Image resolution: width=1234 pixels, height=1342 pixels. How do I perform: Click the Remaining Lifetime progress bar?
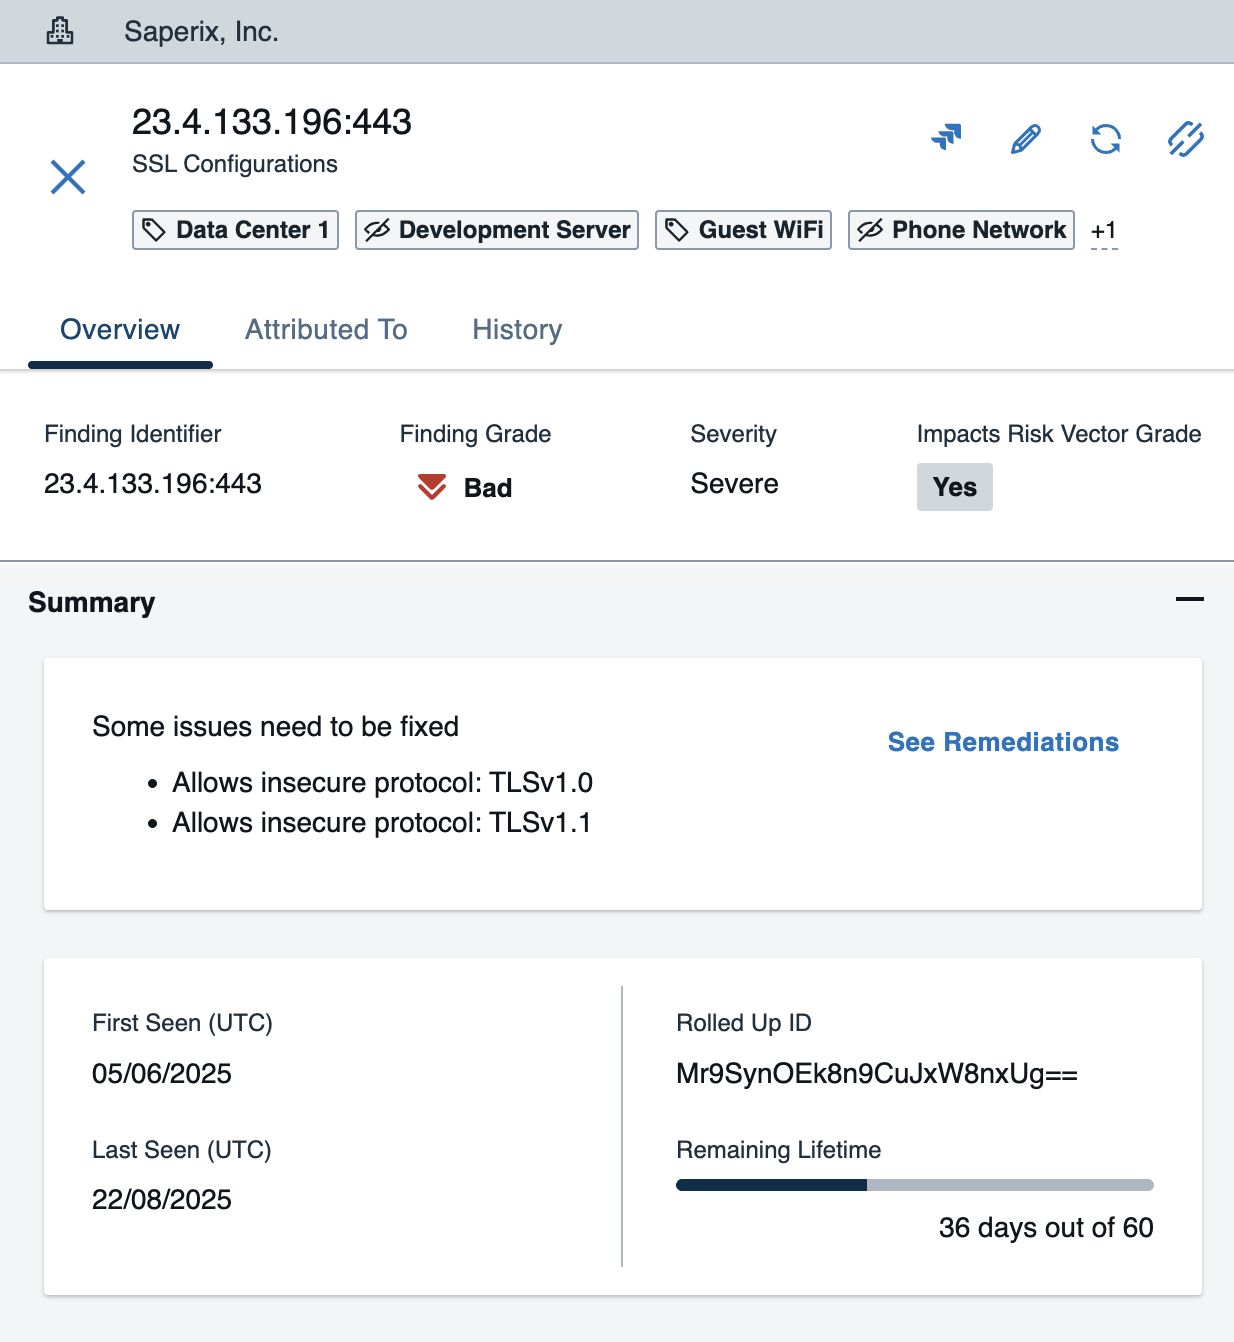[x=914, y=1185]
